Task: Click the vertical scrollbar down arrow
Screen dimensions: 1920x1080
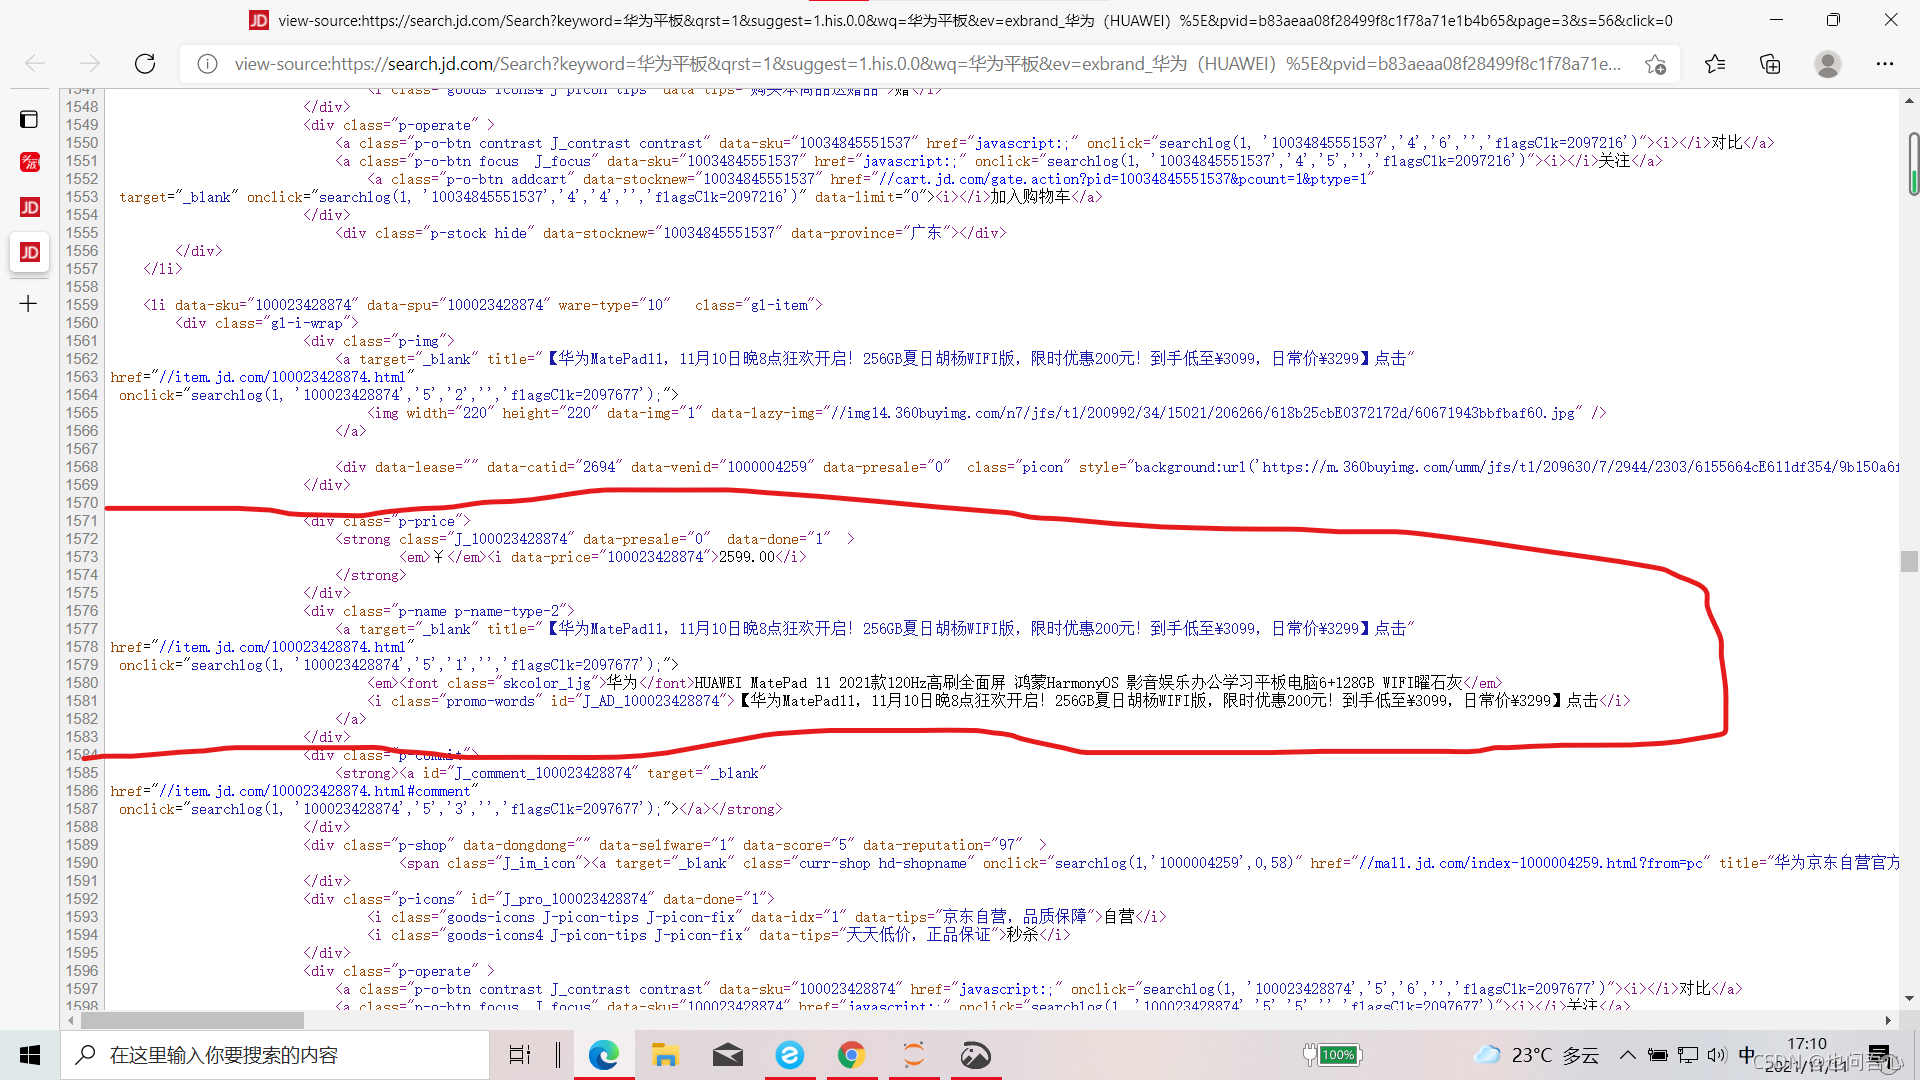Action: point(1910,998)
